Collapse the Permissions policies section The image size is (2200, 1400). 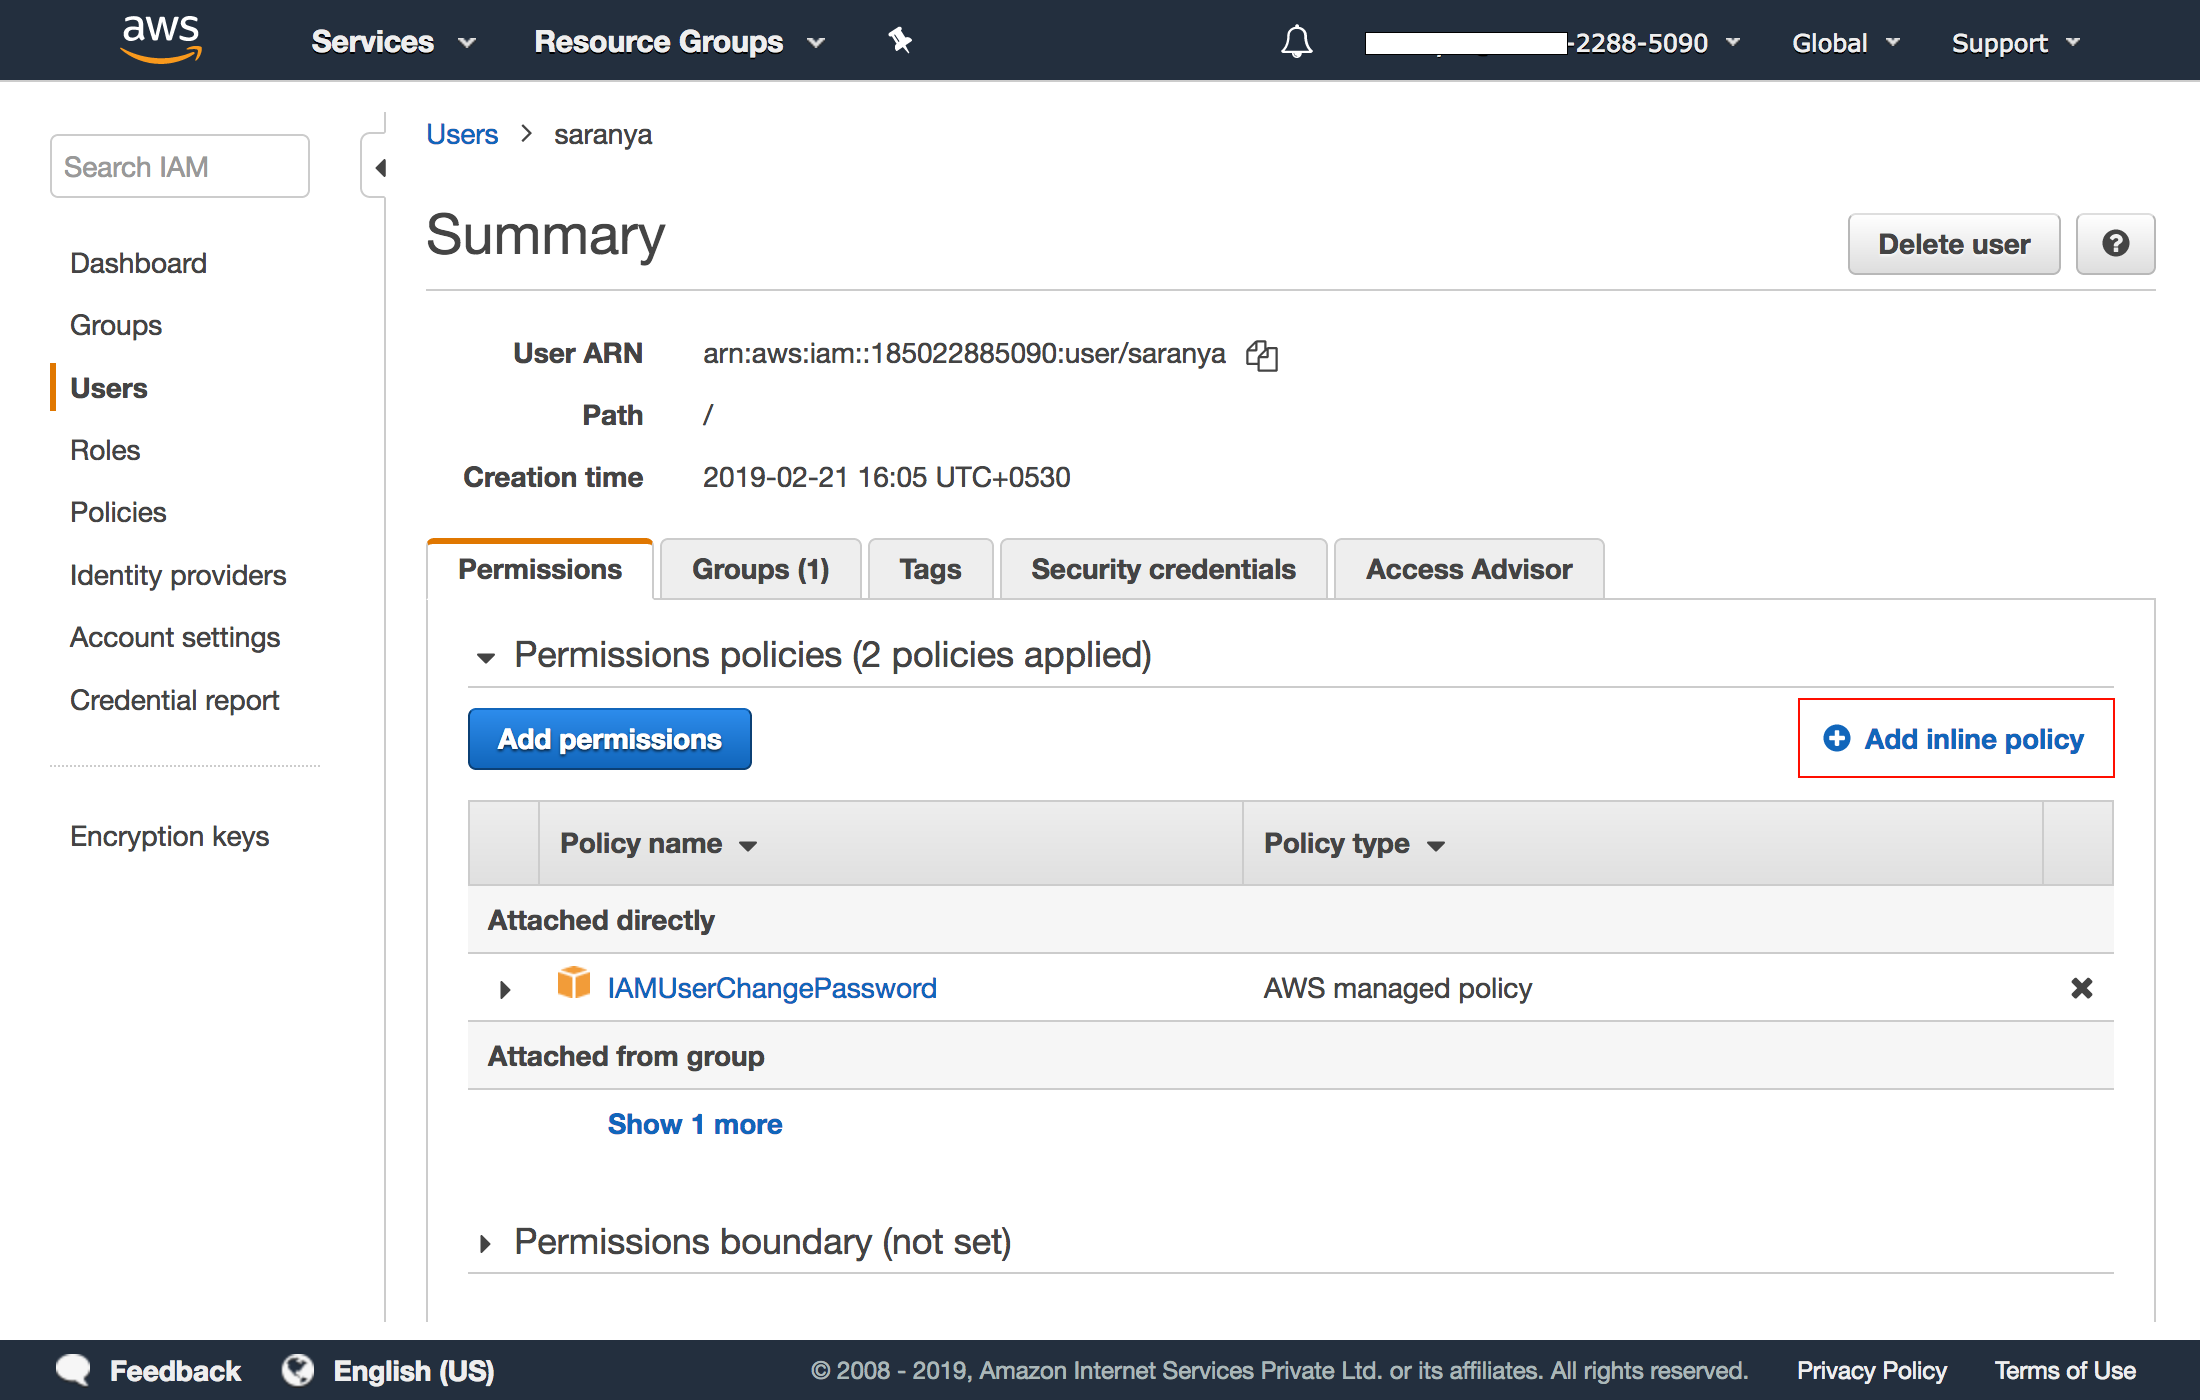tap(486, 657)
